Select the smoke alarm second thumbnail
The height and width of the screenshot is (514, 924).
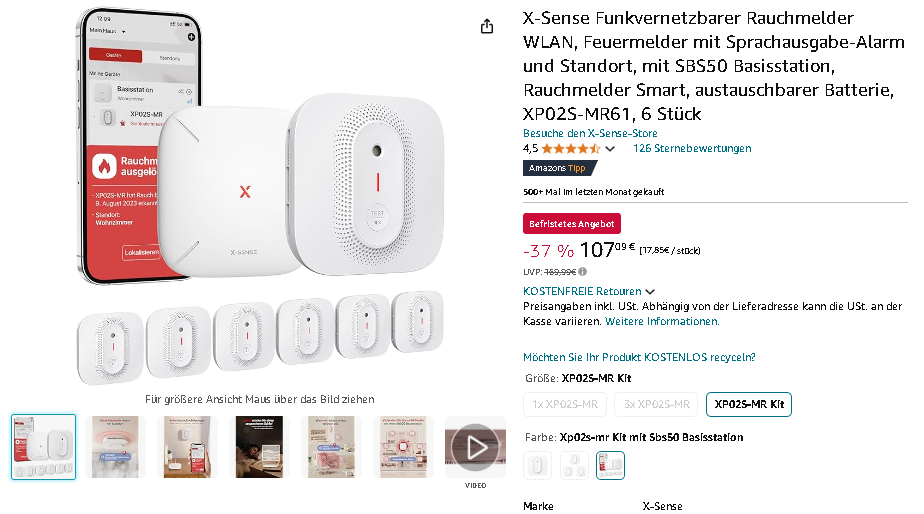[116, 447]
